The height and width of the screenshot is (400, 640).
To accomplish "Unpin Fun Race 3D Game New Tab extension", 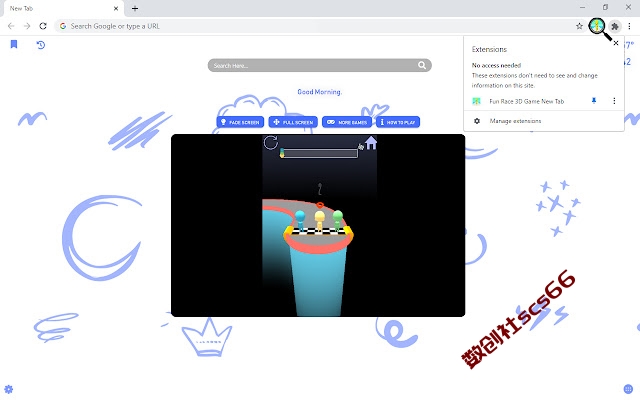I will [594, 101].
